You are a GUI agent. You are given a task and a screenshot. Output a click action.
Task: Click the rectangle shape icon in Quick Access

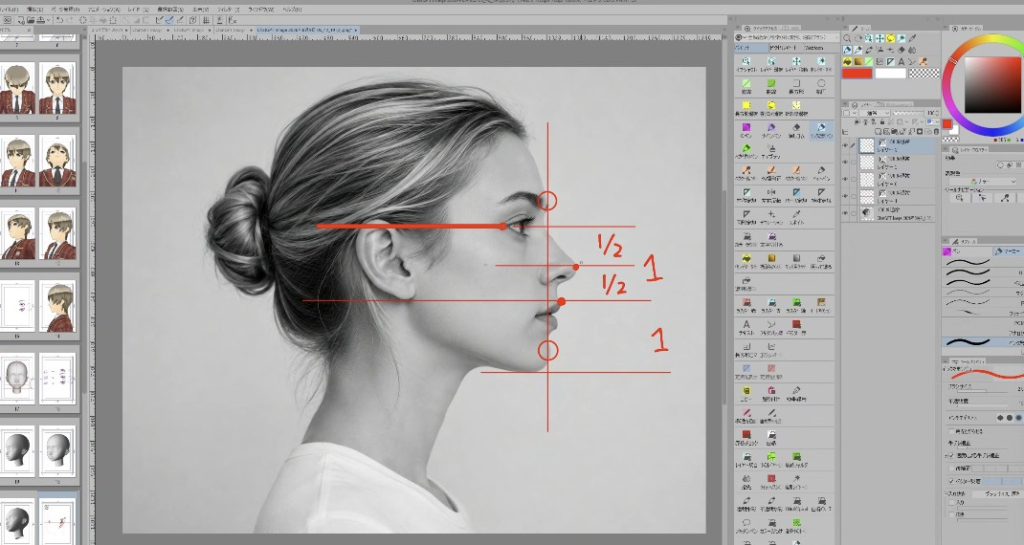point(796,85)
